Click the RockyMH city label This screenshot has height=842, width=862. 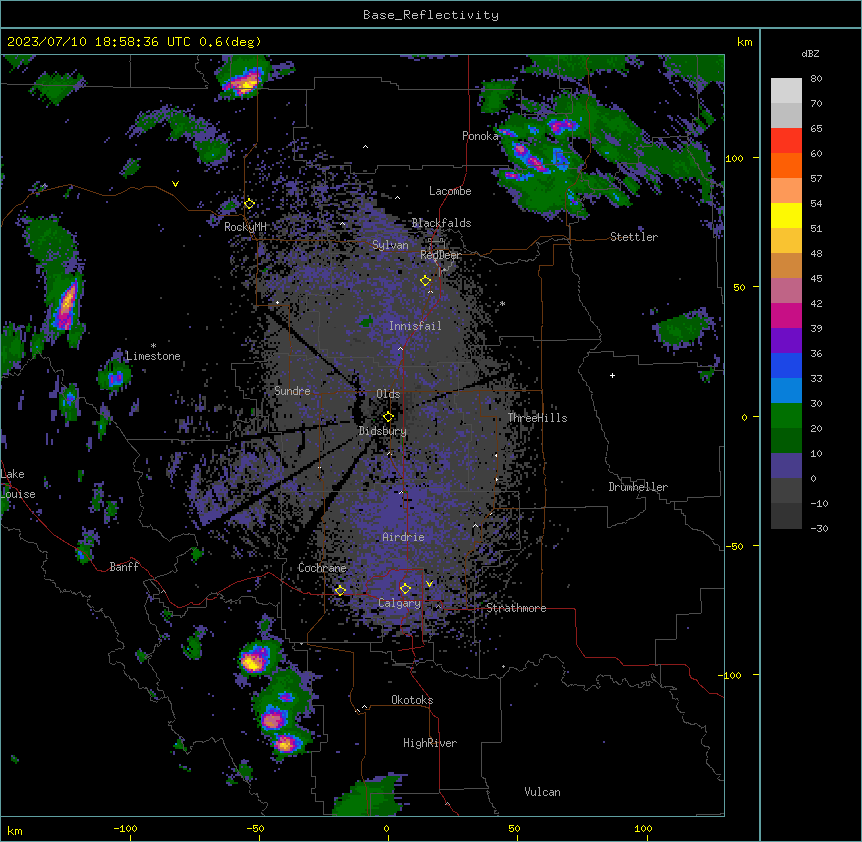pyautogui.click(x=246, y=227)
